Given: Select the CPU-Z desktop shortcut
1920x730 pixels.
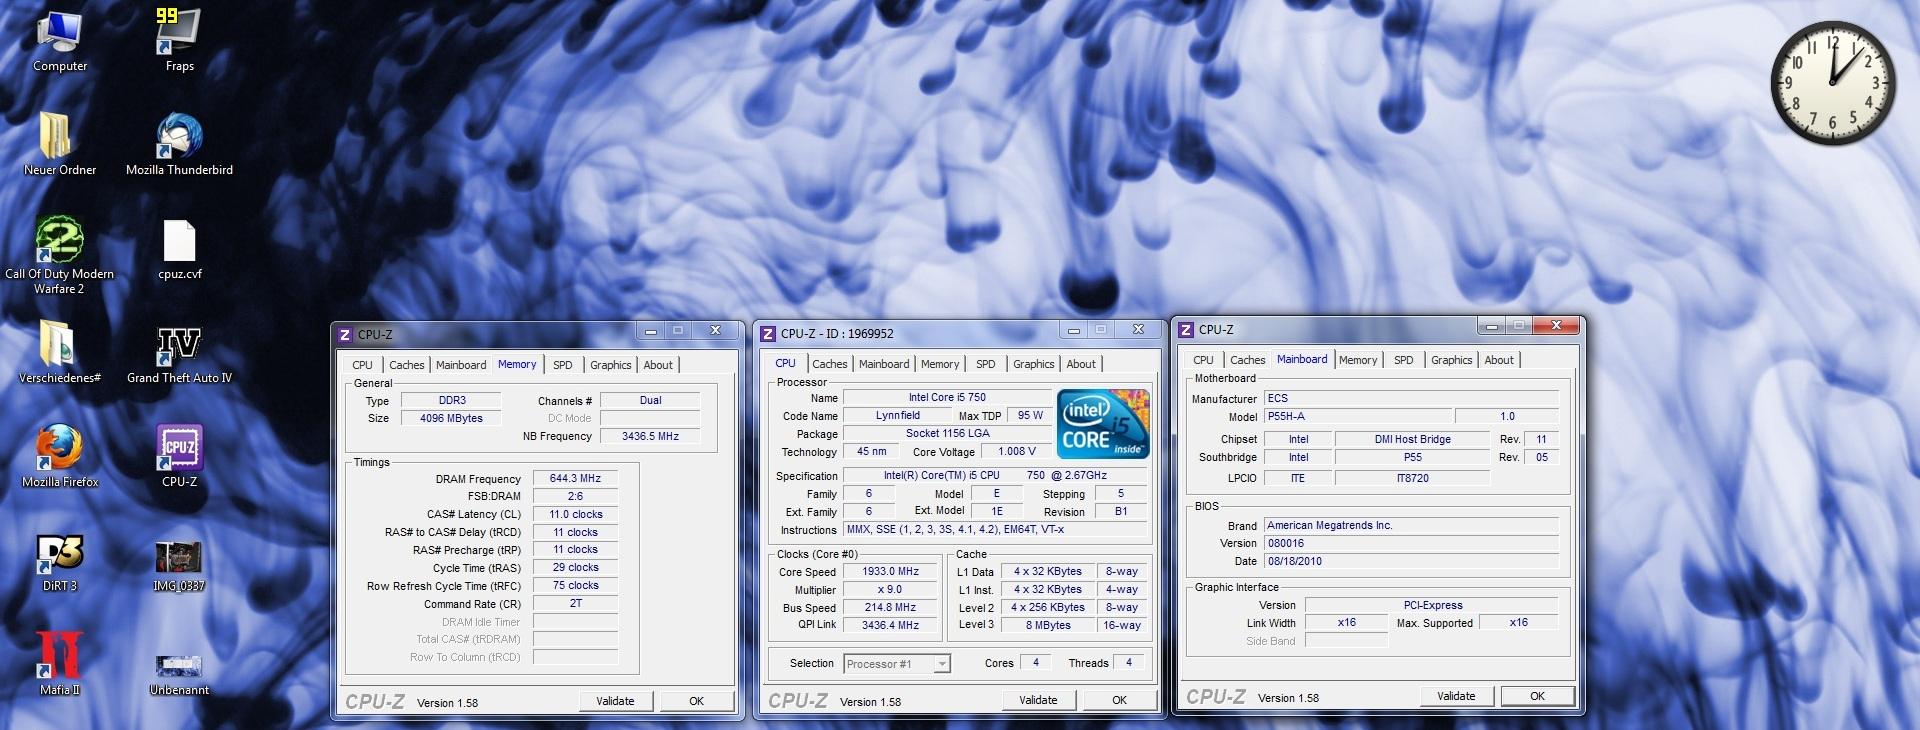Looking at the screenshot, I should click(179, 456).
